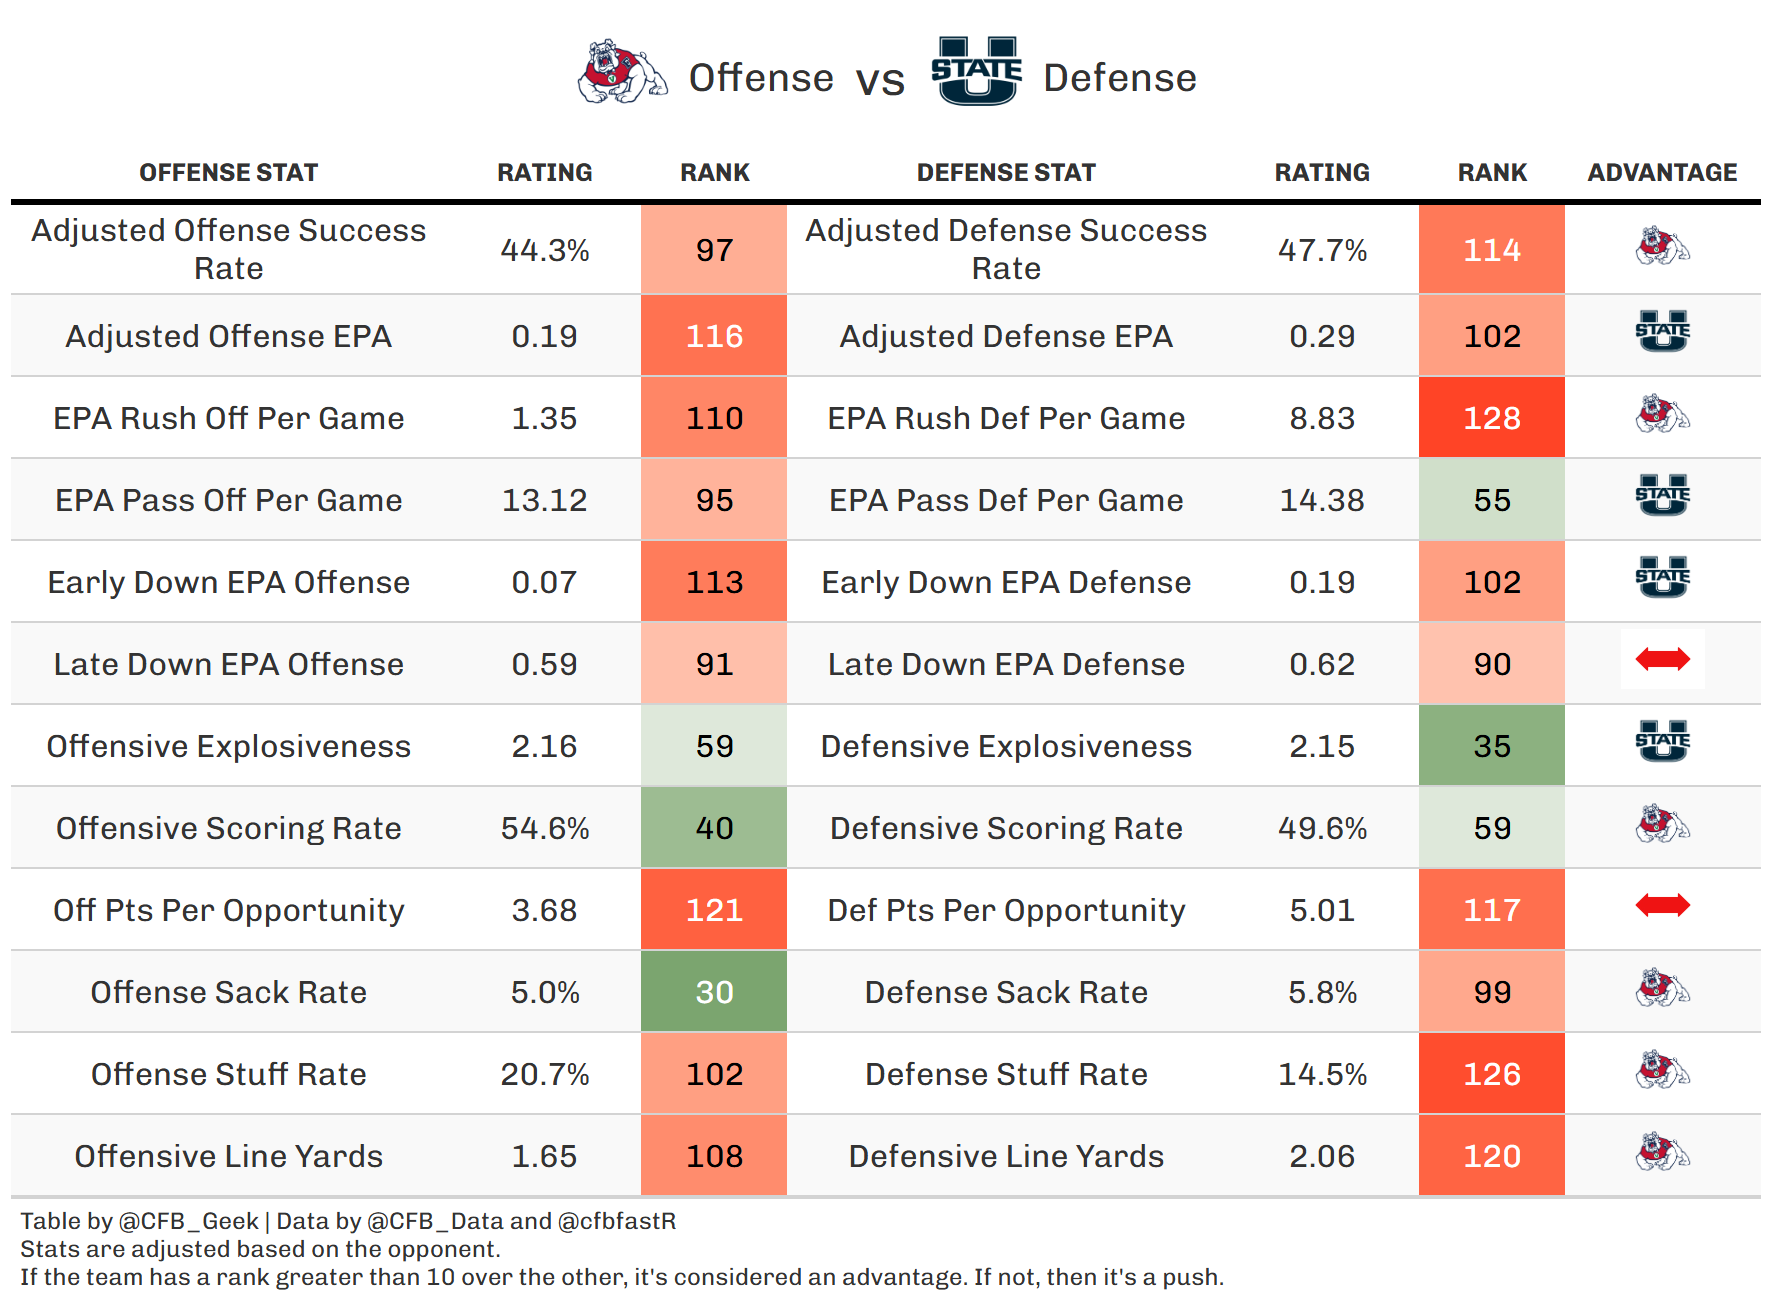Viewport: 1770px width, 1312px height.
Task: Click the @cfbfastR handle in the footer
Action: pyautogui.click(x=617, y=1221)
